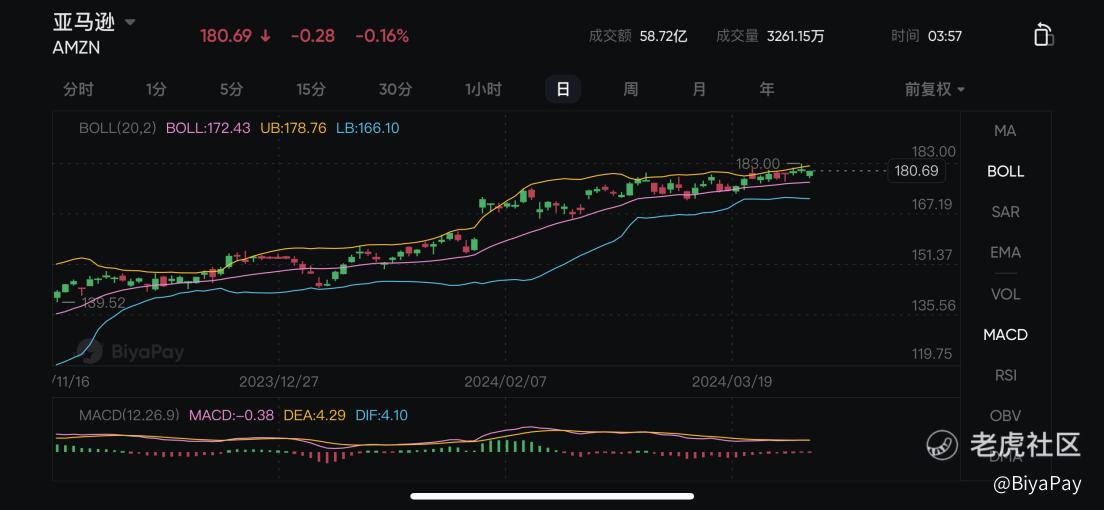Switch to the 年 yearly tab

coord(767,89)
